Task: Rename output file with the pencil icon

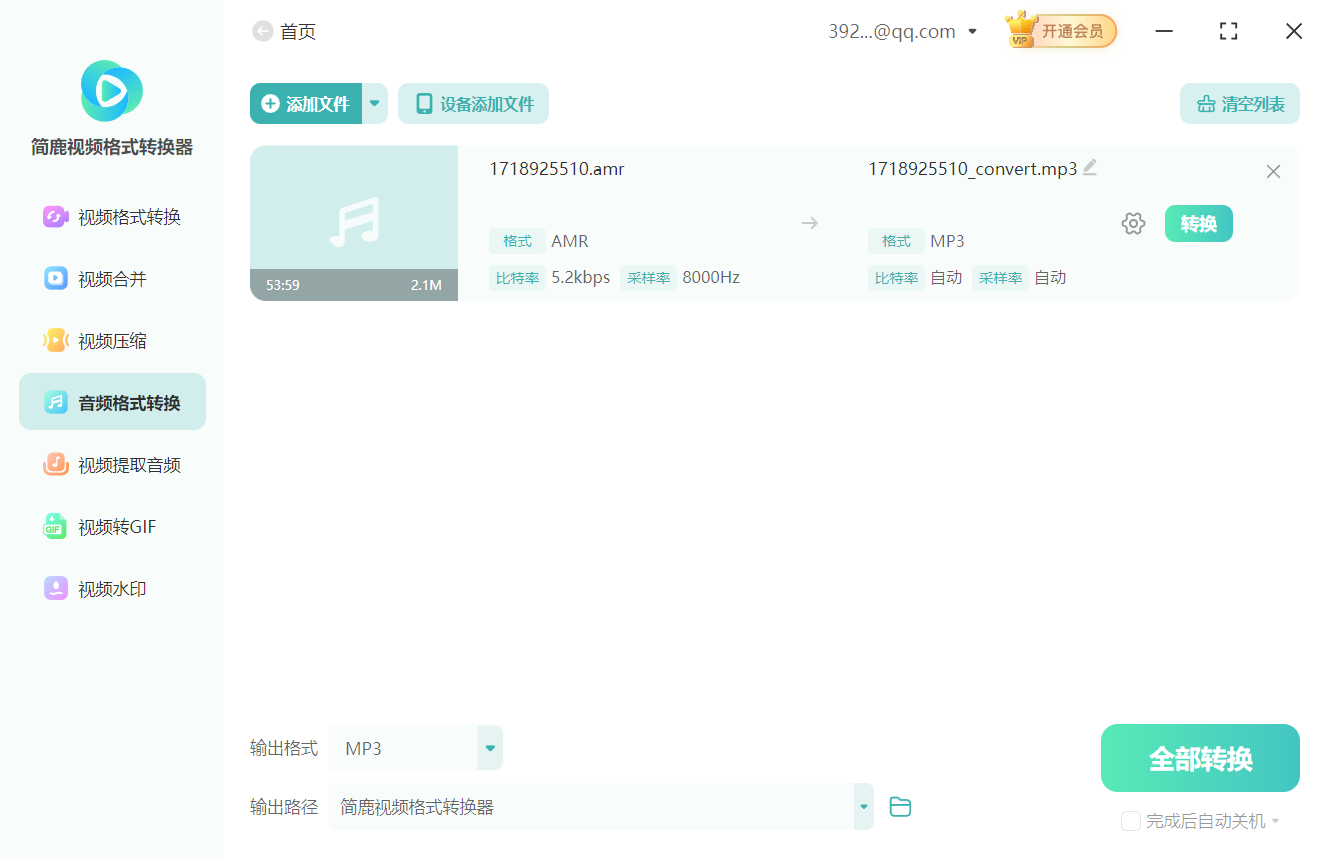Action: point(1090,168)
